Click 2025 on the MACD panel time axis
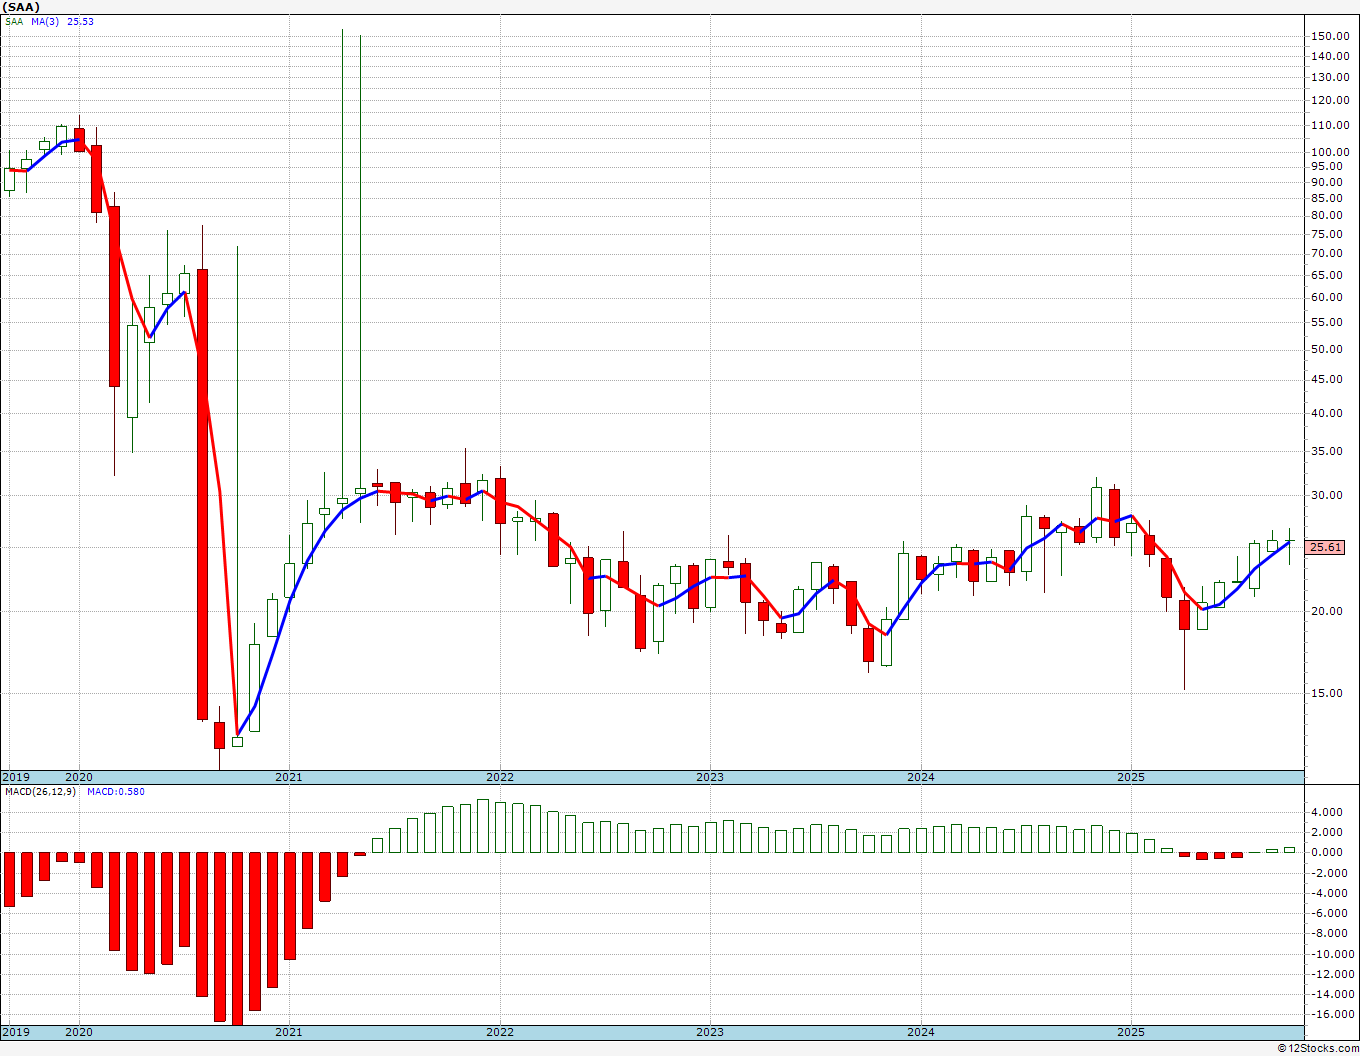1360x1056 pixels. 1131,1032
